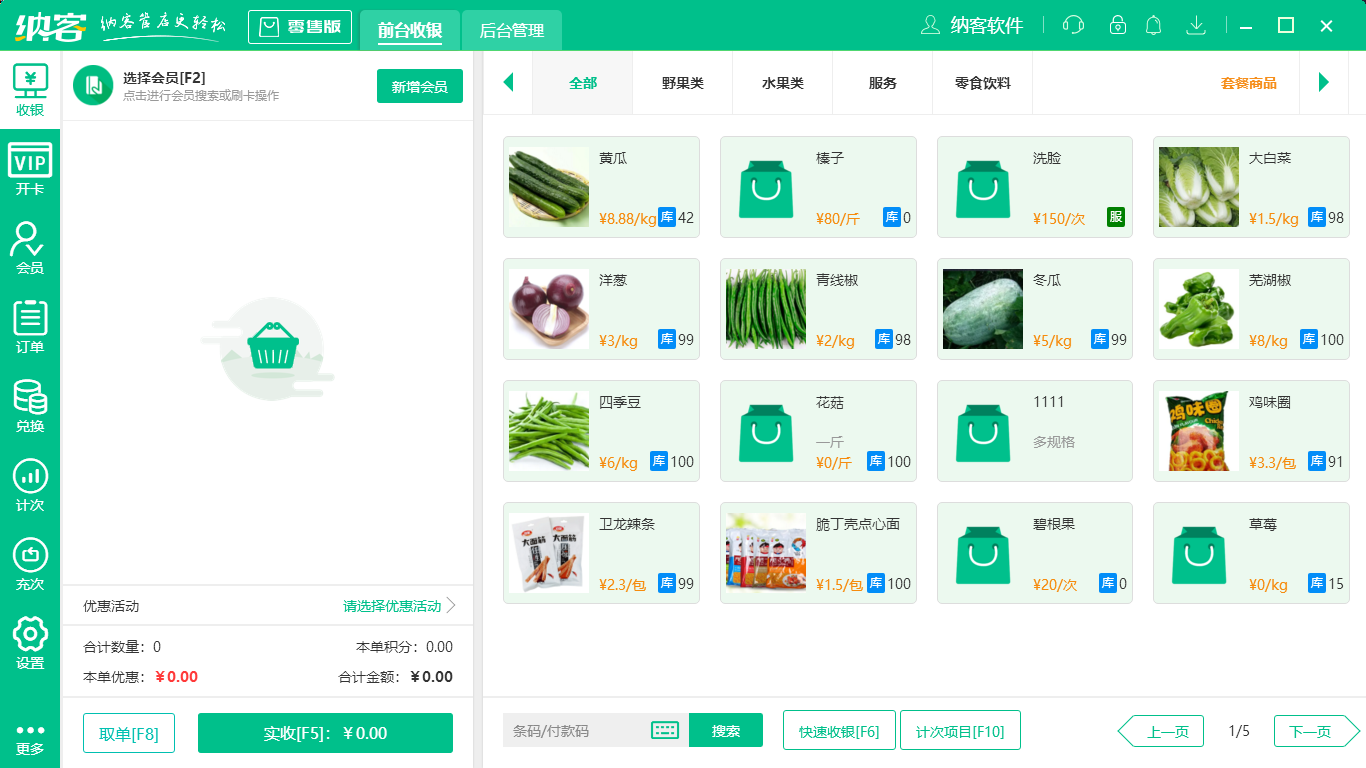Click the download icon in title bar
1366x768 pixels.
pos(1196,25)
